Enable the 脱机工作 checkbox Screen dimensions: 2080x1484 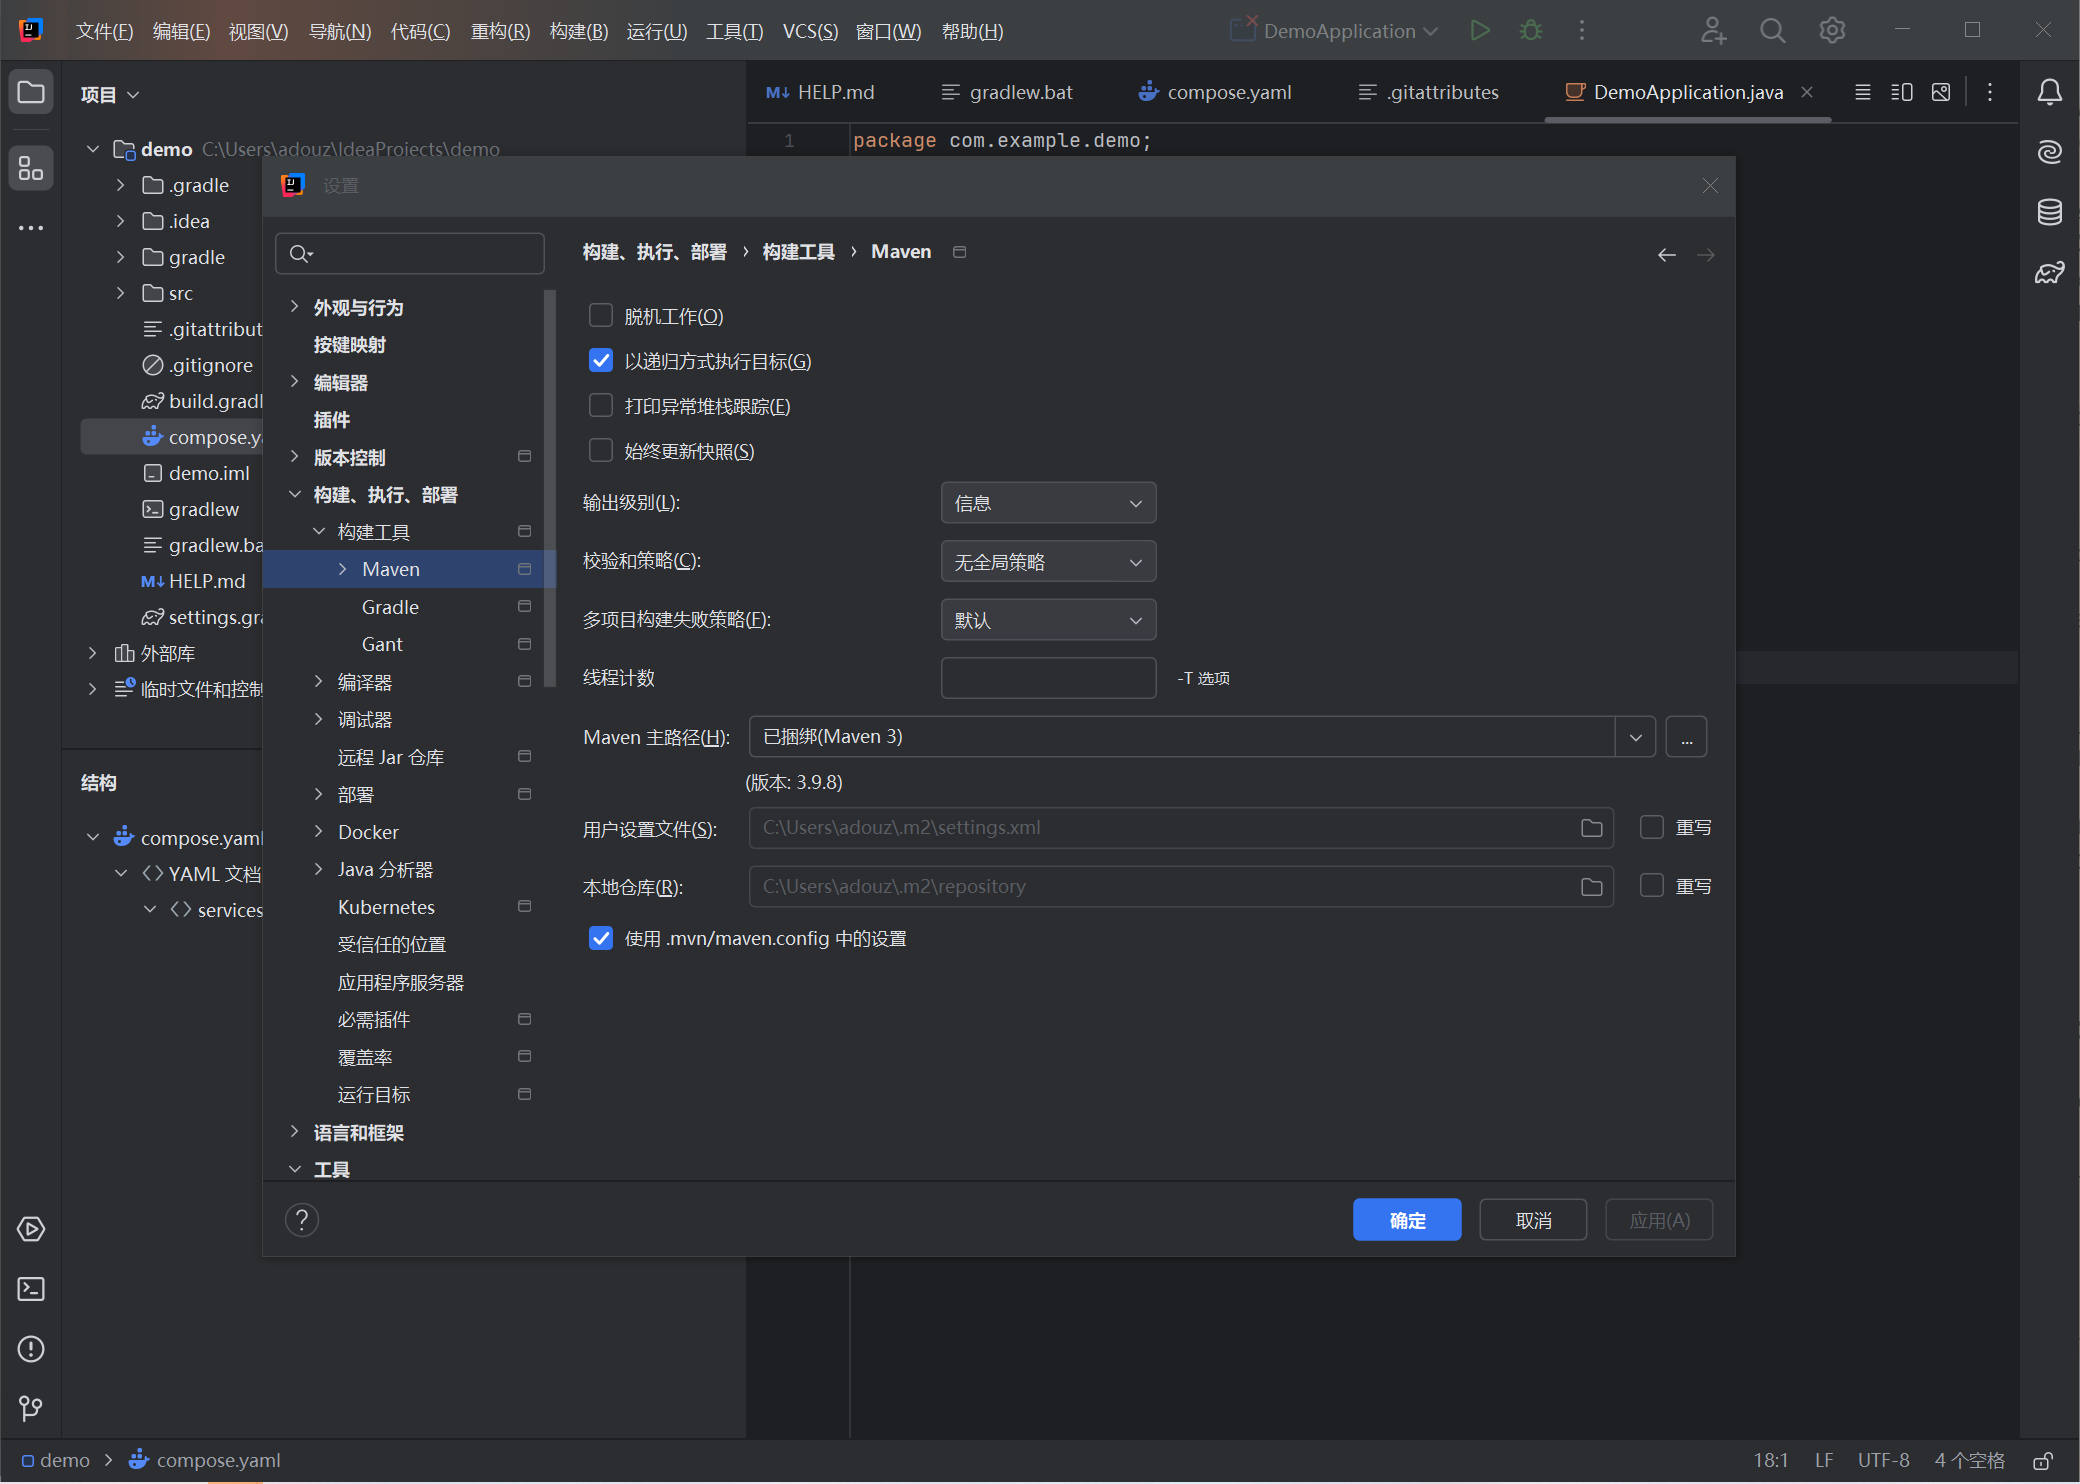pyautogui.click(x=601, y=316)
